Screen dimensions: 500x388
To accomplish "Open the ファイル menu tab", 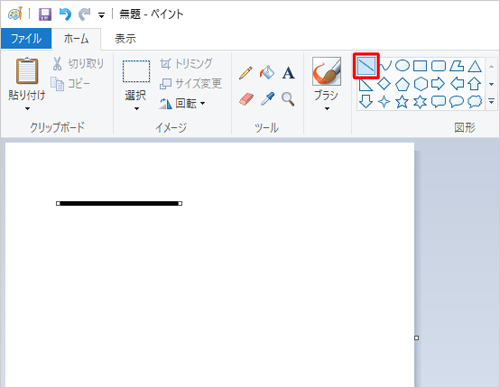I will (x=26, y=39).
